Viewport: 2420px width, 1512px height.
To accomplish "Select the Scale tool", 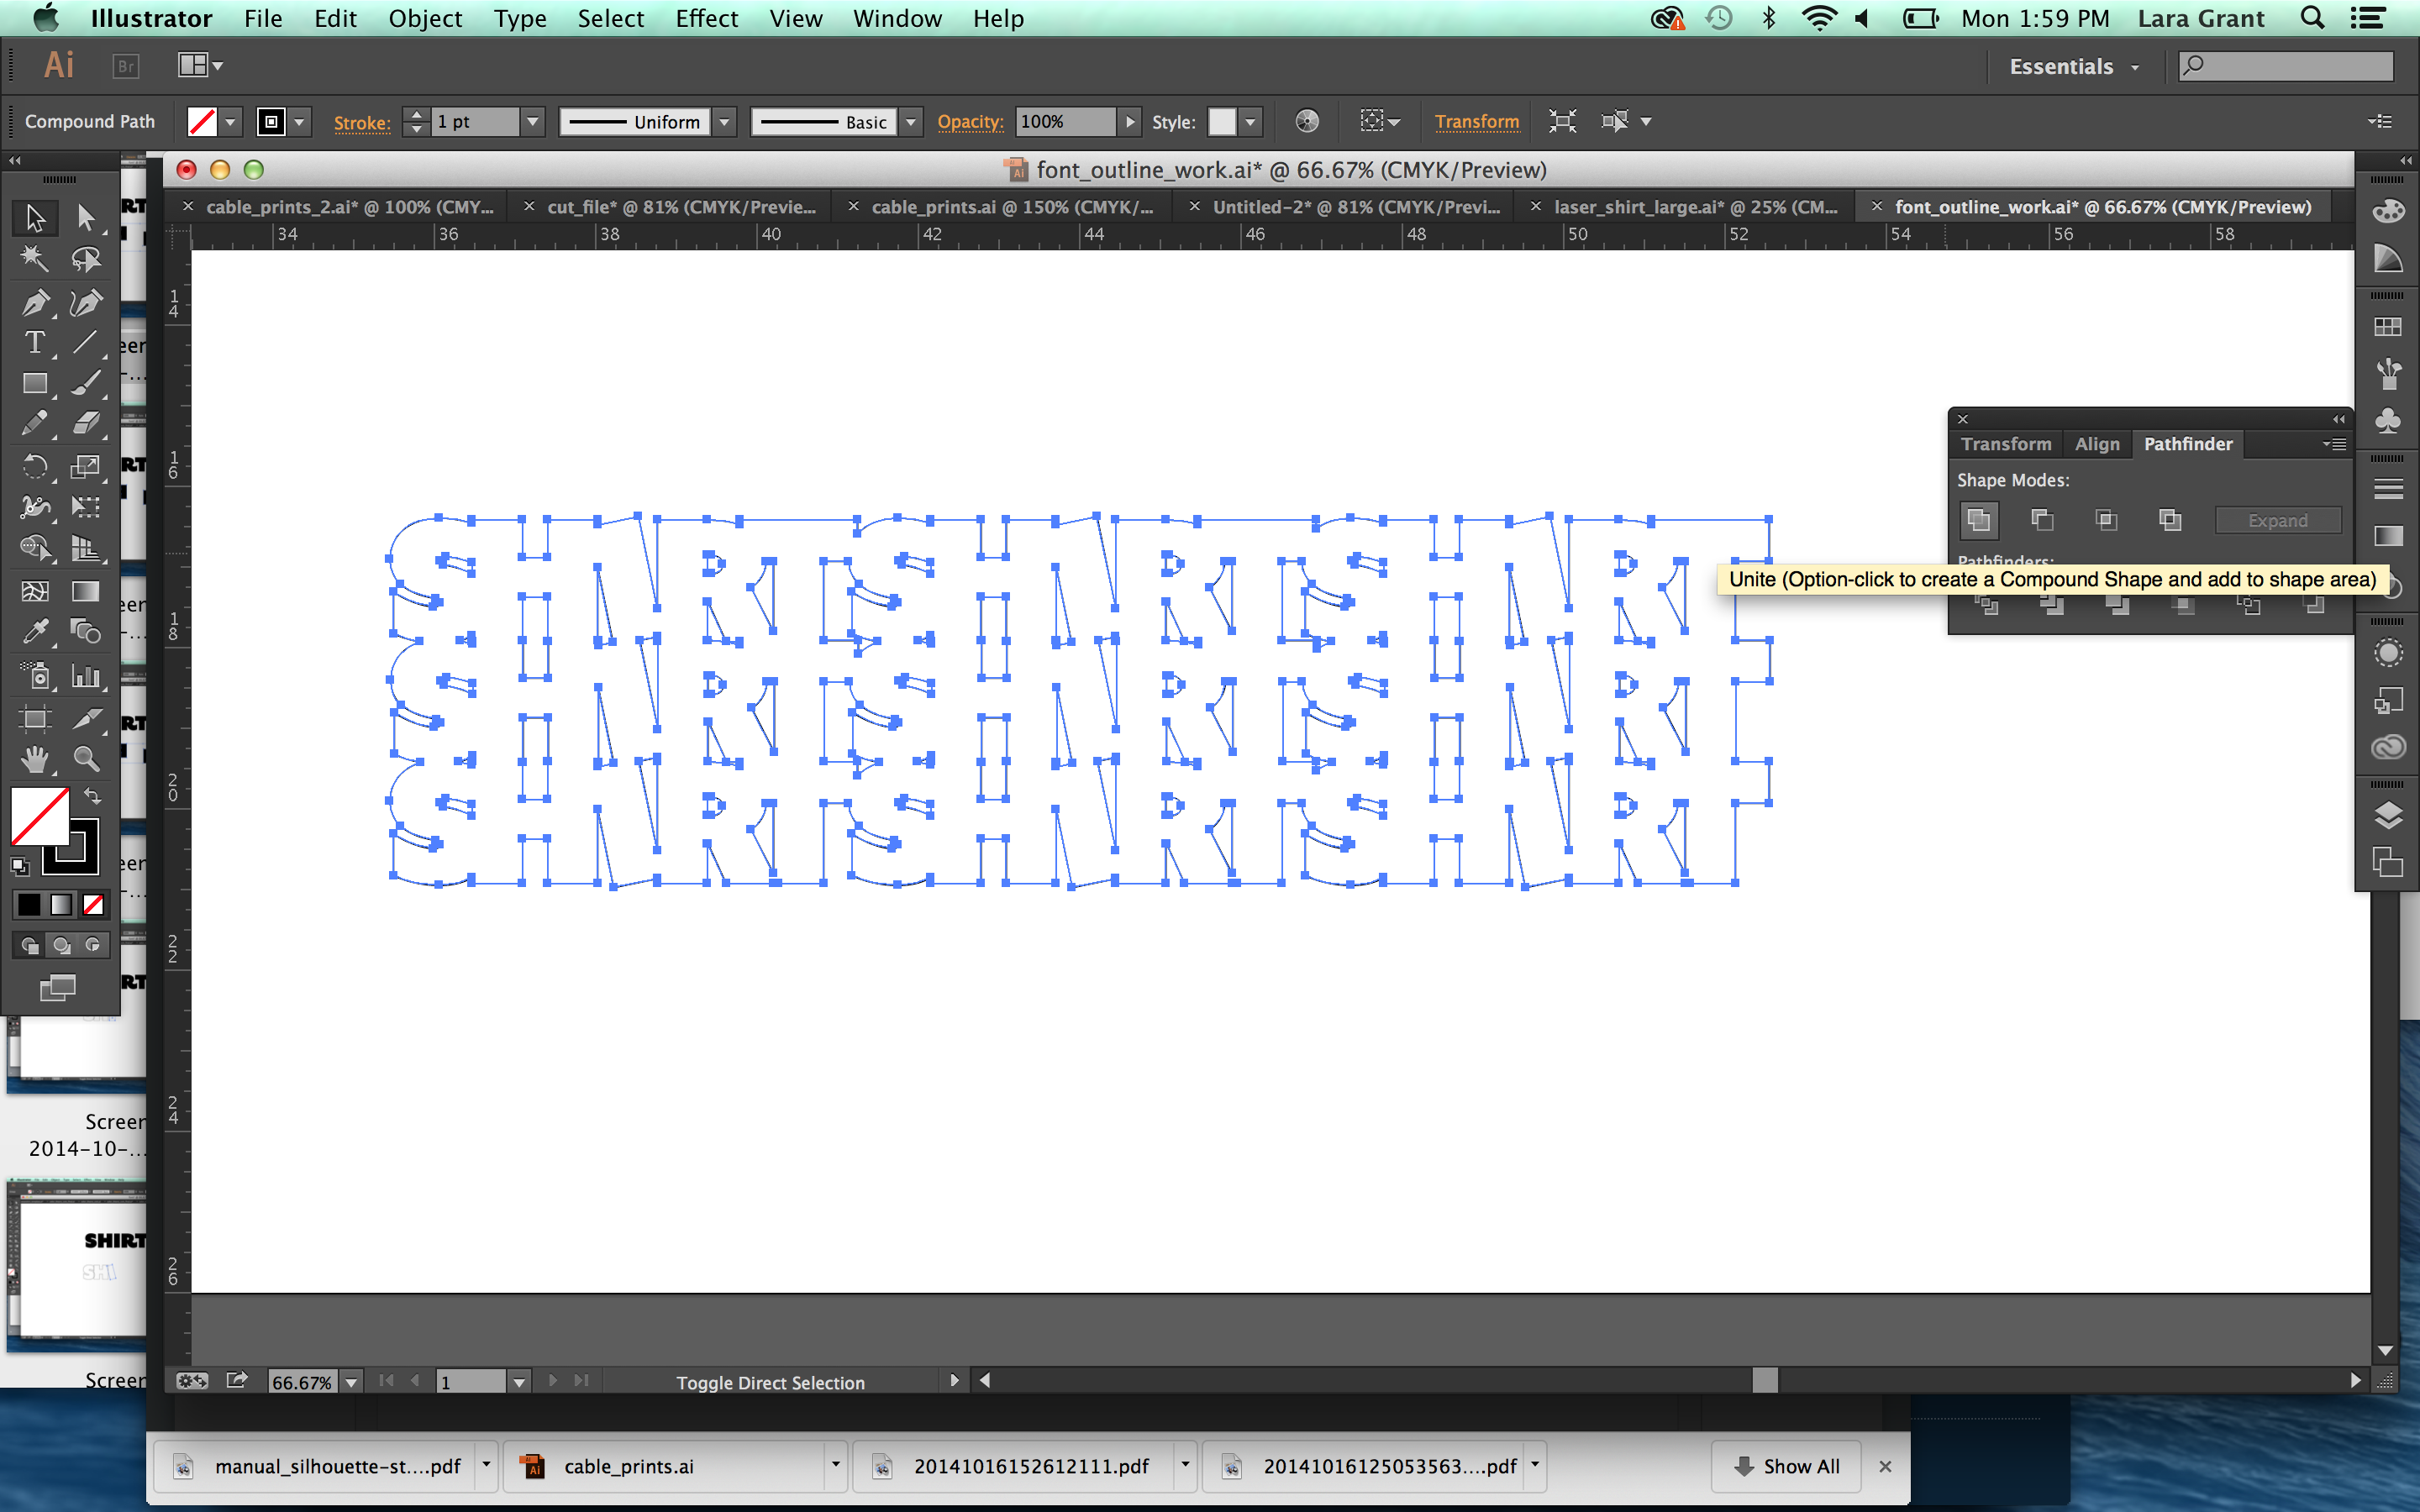I will [86, 466].
